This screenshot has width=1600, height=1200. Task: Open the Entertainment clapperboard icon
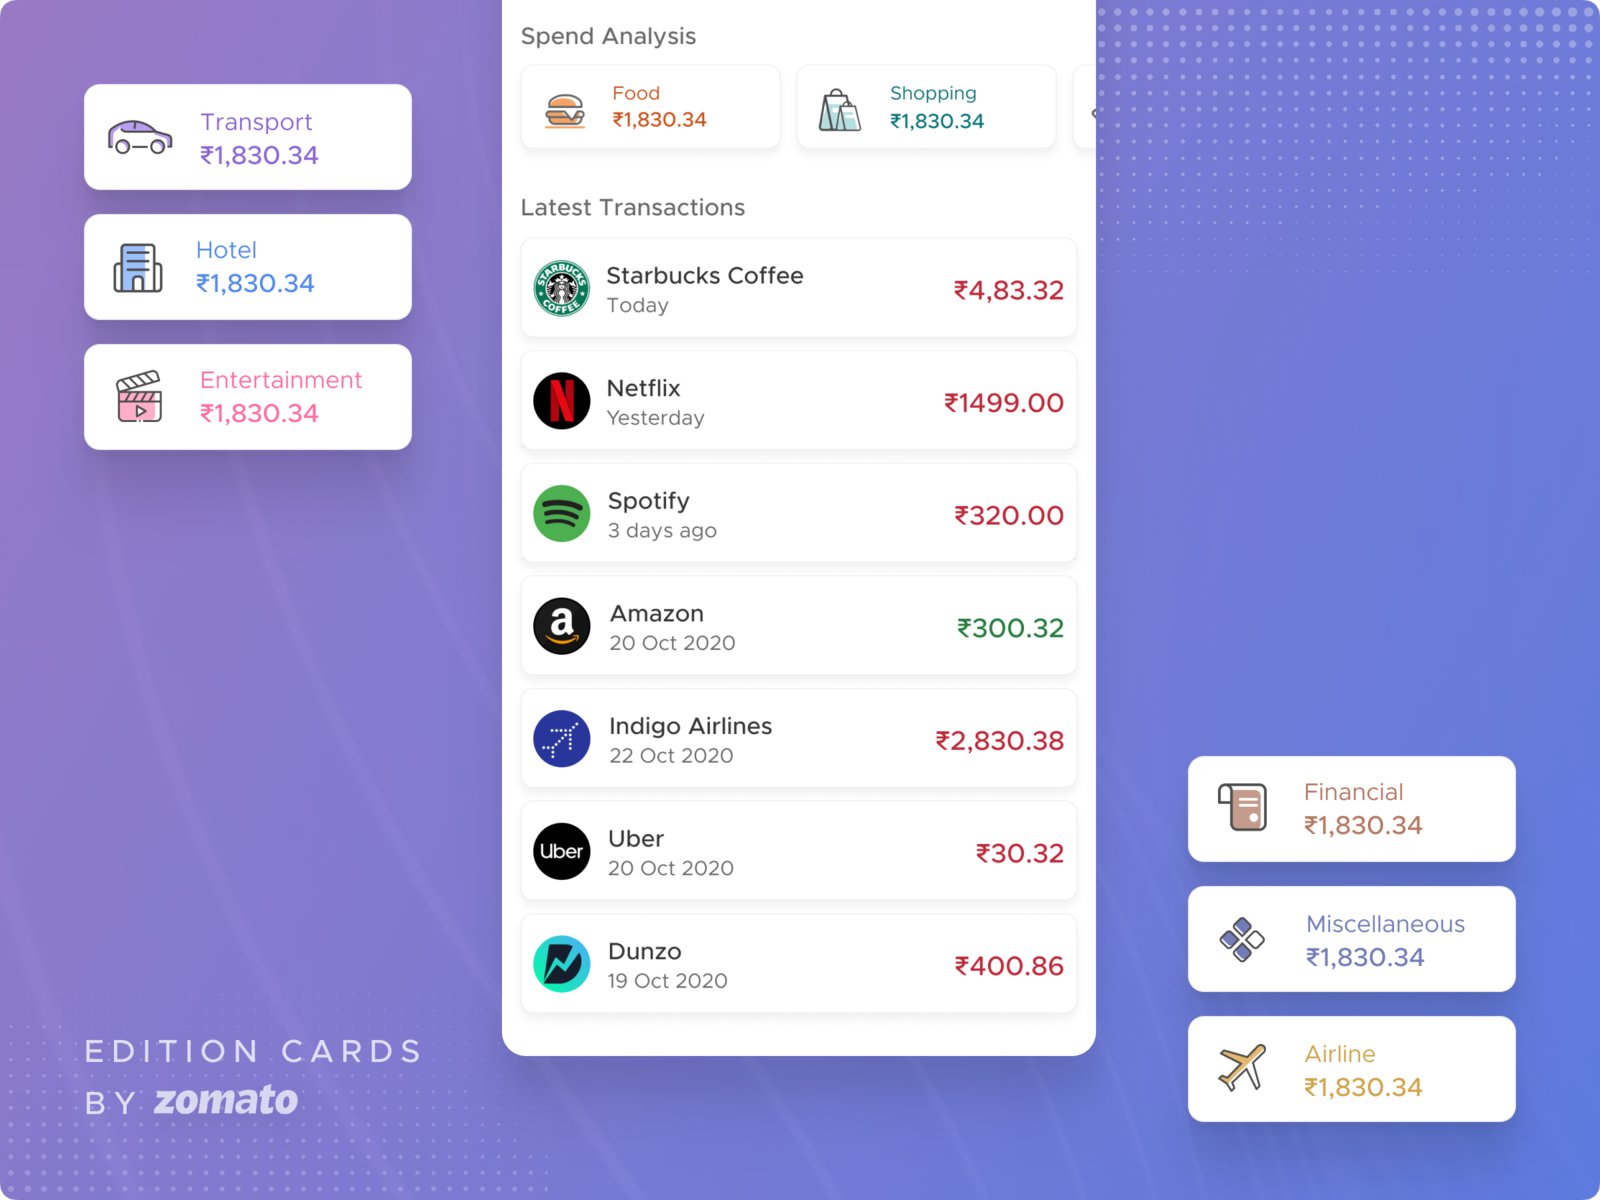pyautogui.click(x=140, y=397)
